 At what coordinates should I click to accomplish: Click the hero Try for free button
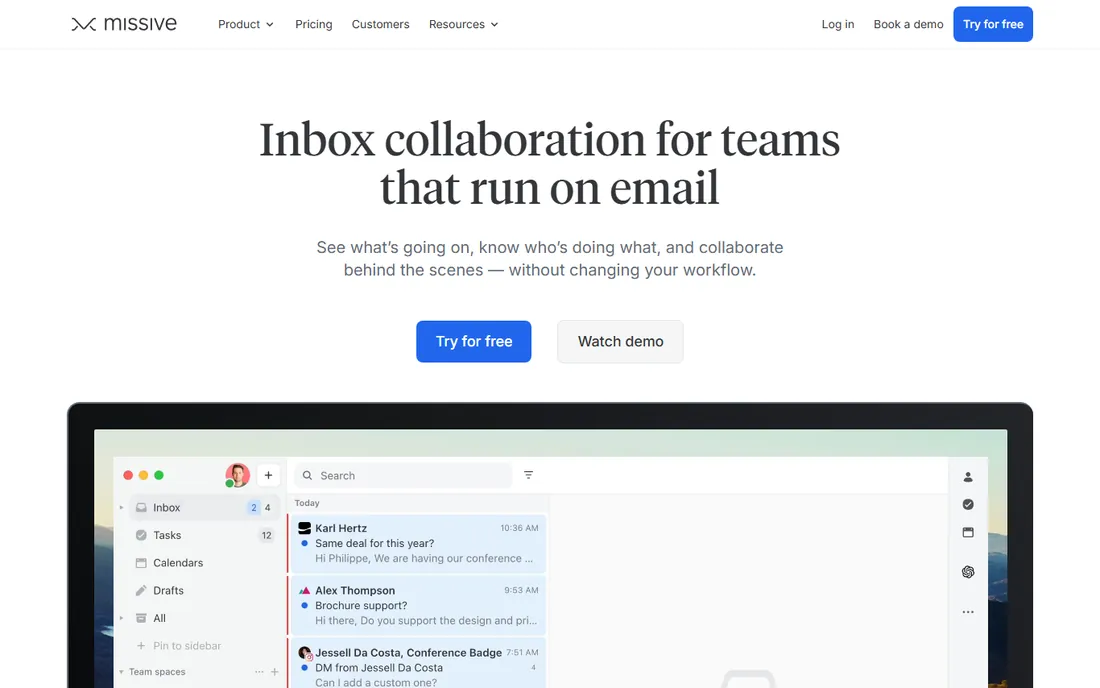tap(474, 342)
